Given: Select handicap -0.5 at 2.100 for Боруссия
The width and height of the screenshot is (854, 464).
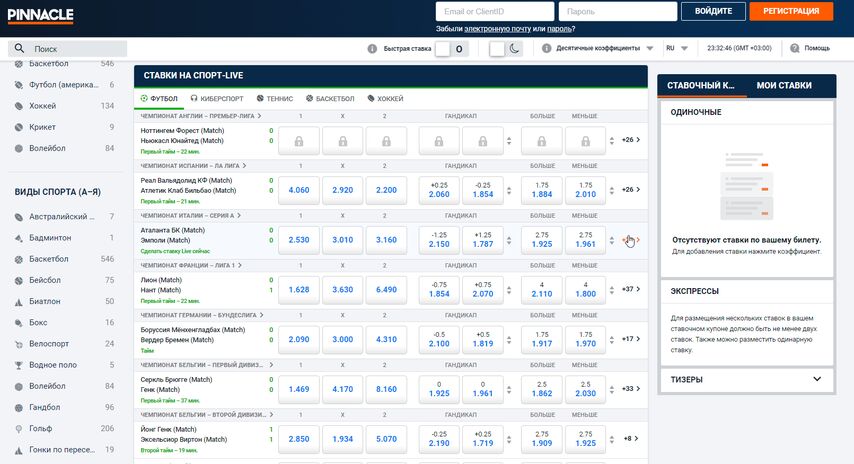Looking at the screenshot, I should (x=439, y=339).
